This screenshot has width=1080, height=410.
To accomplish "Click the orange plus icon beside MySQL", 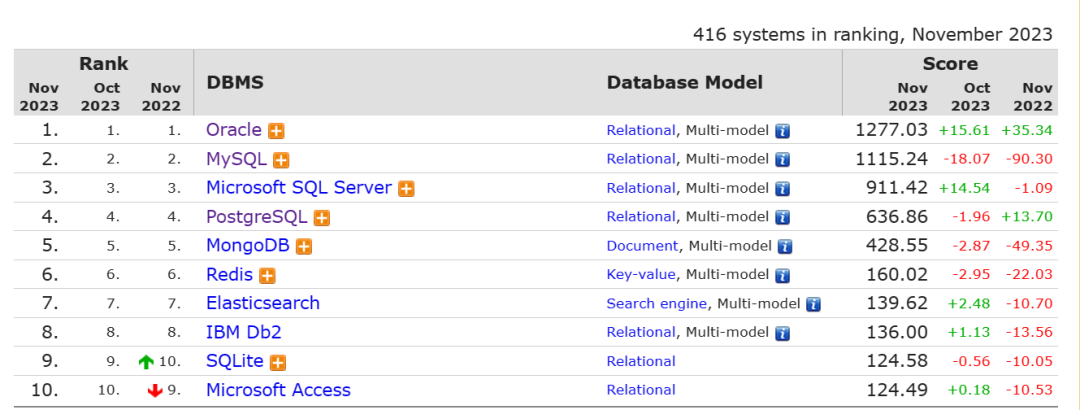I will 281,160.
